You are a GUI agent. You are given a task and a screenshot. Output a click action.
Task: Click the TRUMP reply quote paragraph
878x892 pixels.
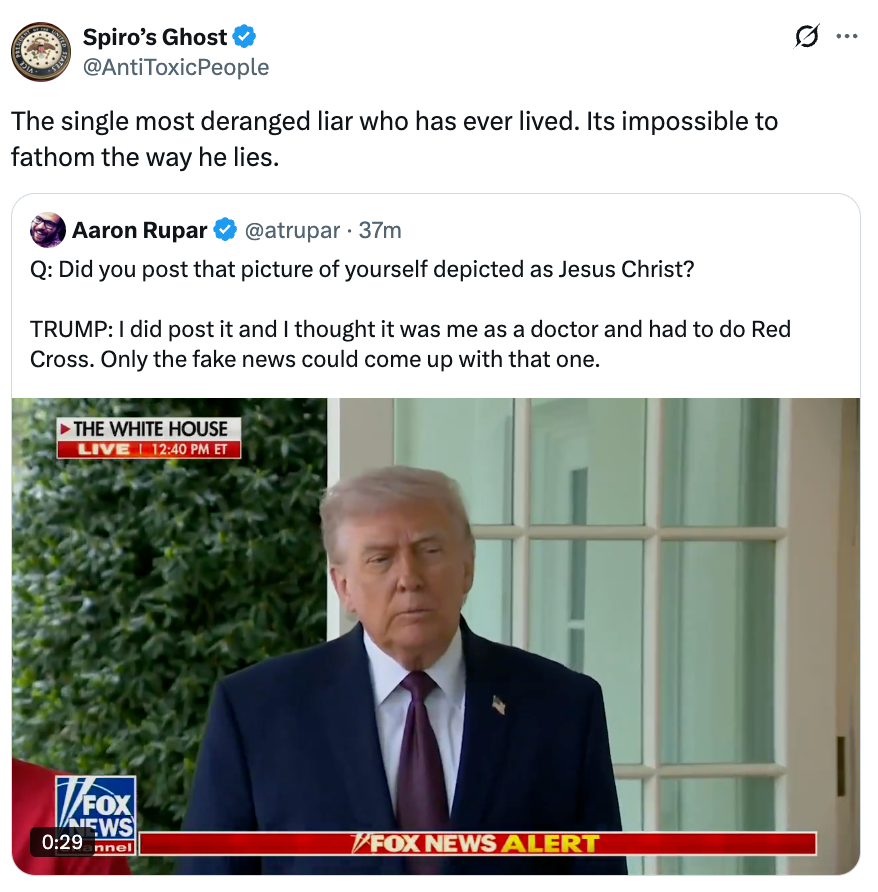[410, 344]
